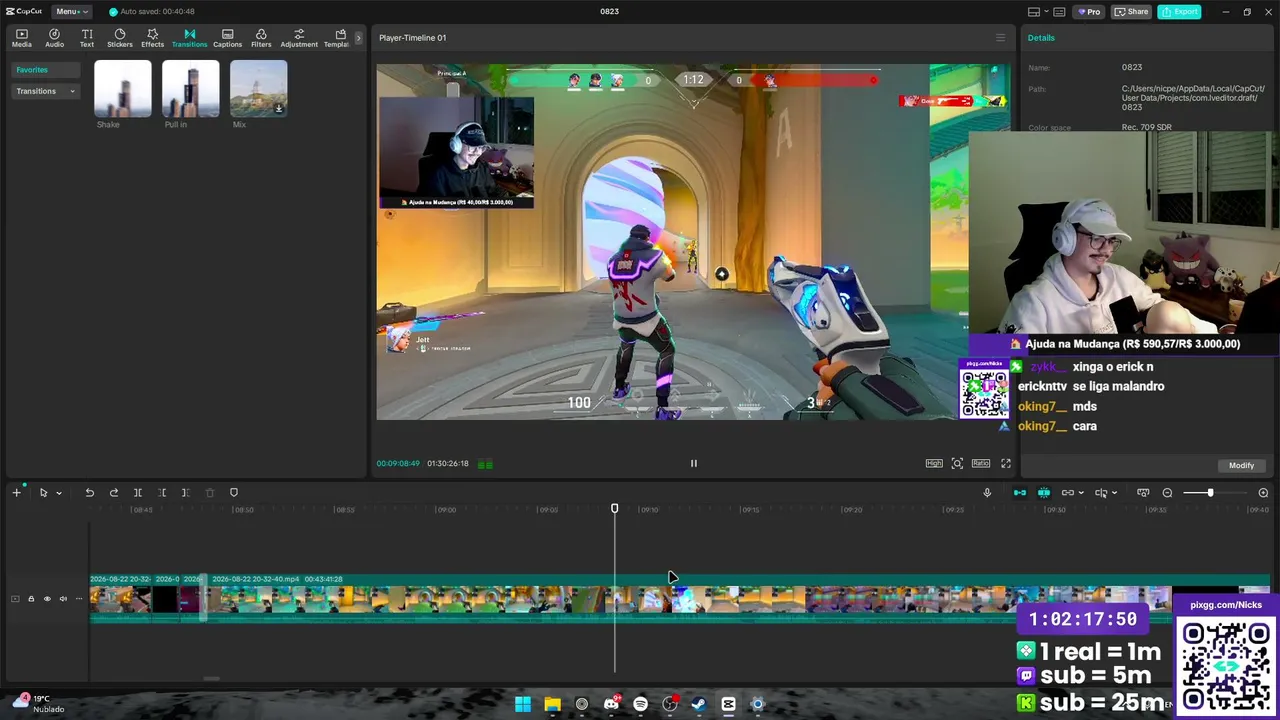Open Spotify from the taskbar
Viewport: 1280px width, 720px height.
tap(640, 704)
